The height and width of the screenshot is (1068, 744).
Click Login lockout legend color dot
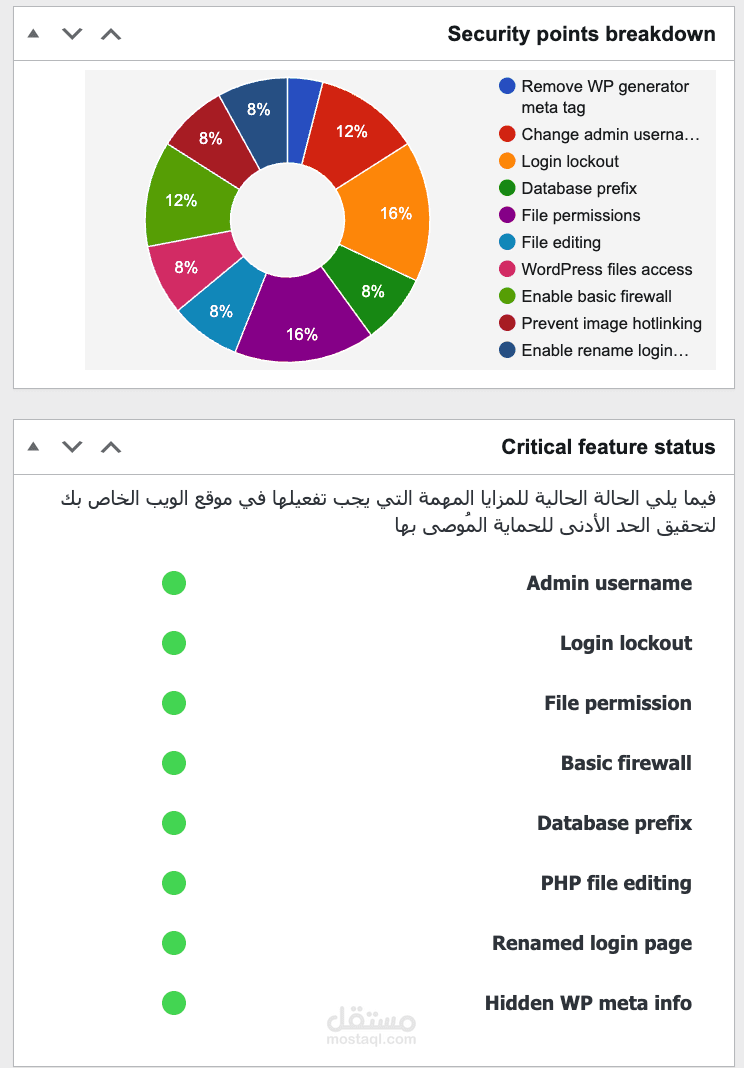(x=507, y=161)
